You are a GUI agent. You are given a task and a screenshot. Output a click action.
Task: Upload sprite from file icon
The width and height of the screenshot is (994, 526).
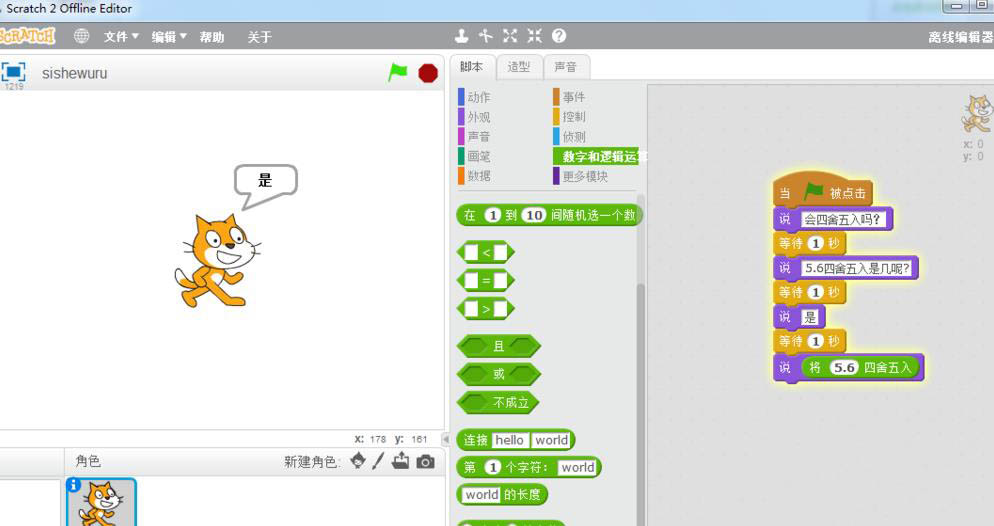tap(400, 461)
